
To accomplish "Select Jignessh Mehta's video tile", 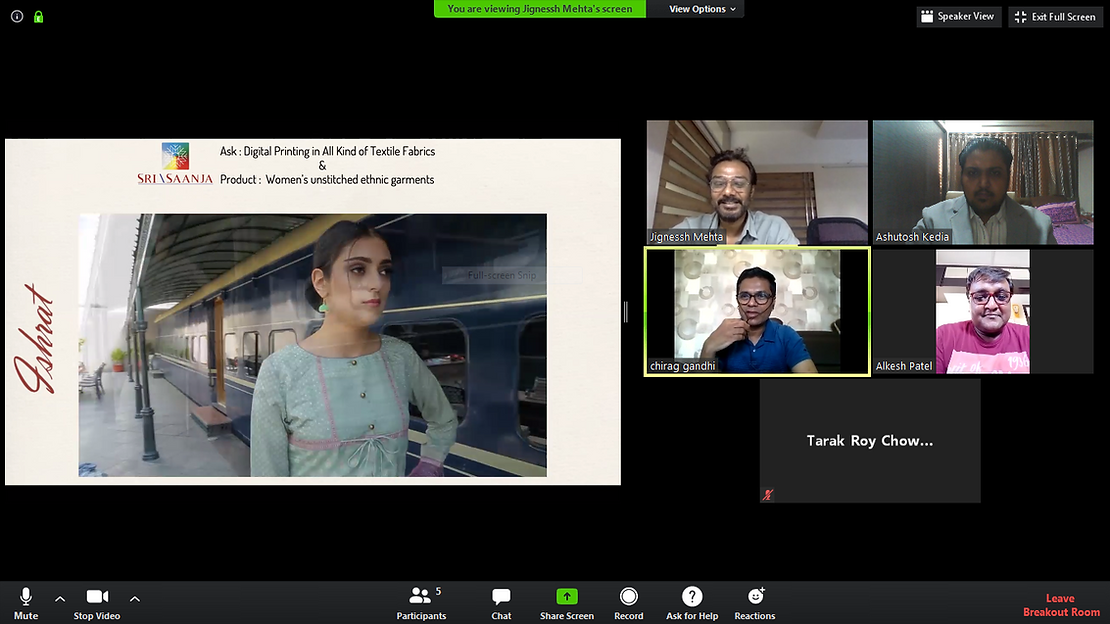I will click(757, 183).
